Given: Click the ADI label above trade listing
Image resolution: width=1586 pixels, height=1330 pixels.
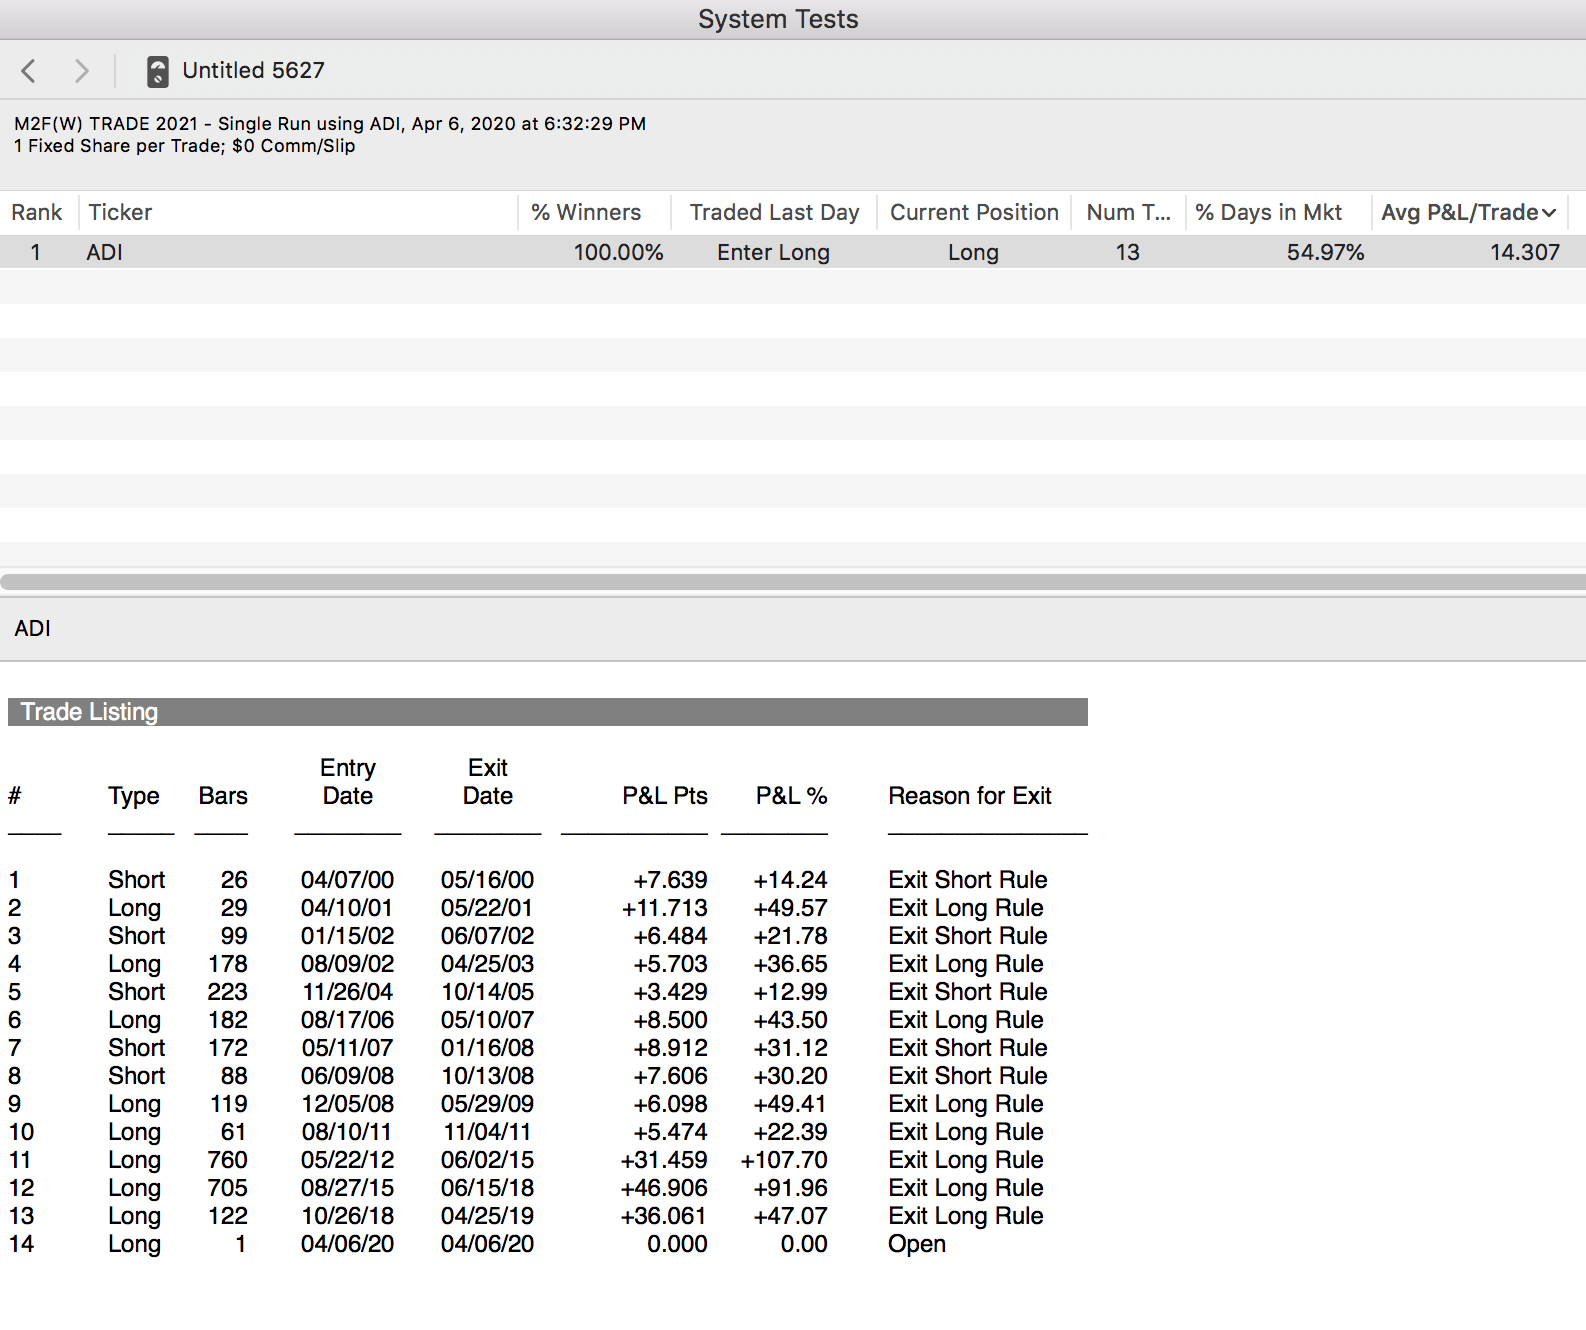Looking at the screenshot, I should [x=33, y=629].
